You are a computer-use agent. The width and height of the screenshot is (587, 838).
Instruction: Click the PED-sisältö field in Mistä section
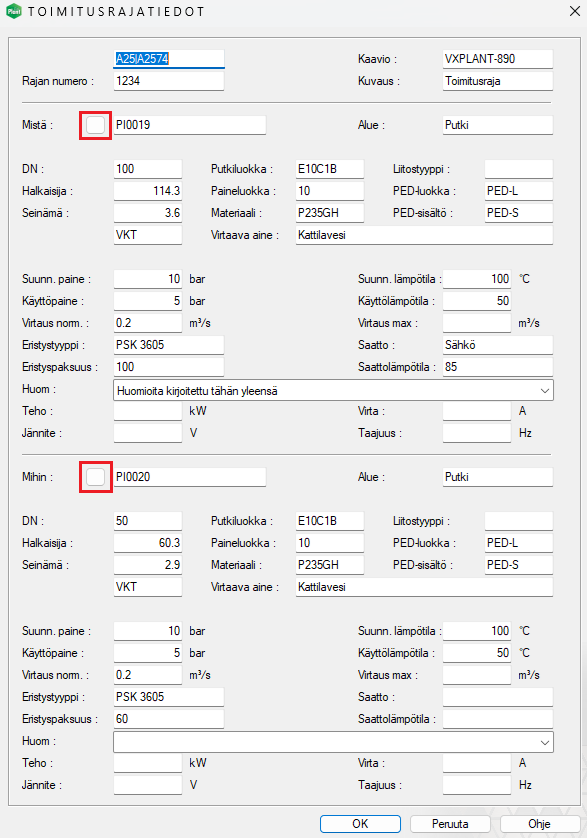(x=519, y=213)
